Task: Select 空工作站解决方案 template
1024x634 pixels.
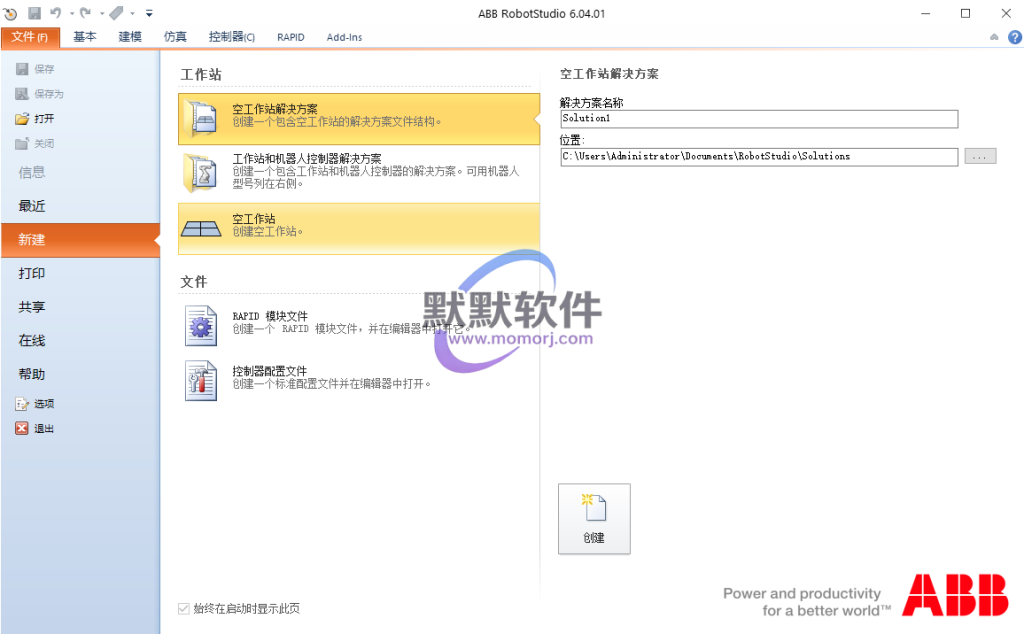Action: [359, 119]
